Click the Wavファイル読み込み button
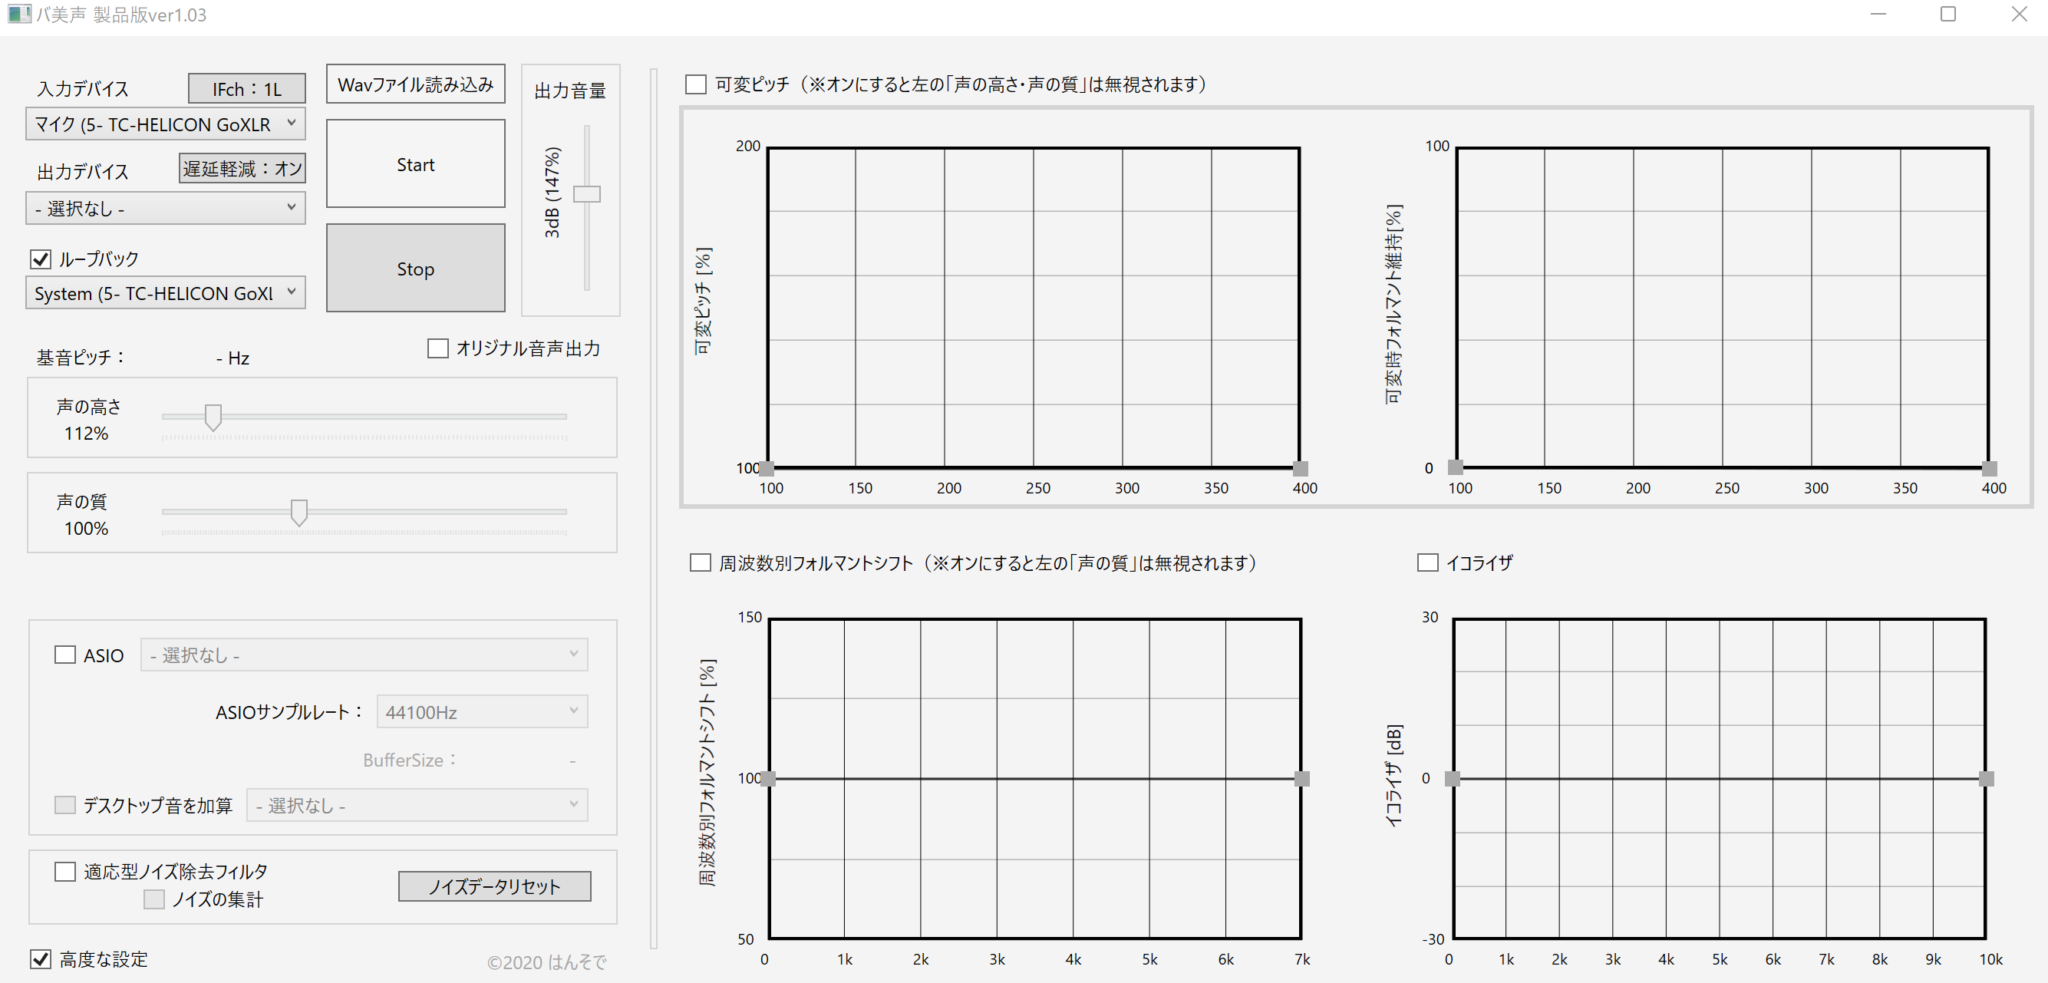 (415, 85)
